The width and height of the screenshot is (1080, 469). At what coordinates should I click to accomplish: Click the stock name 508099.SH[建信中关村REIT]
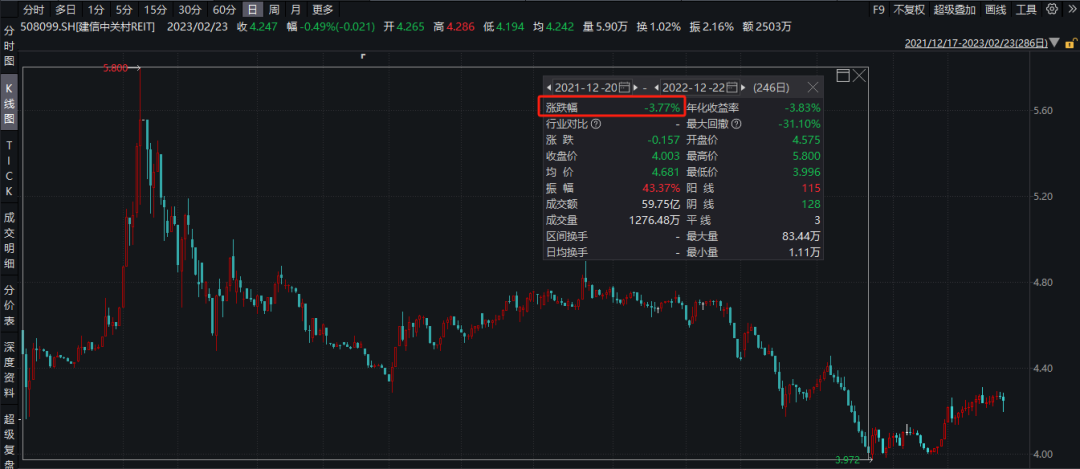click(88, 27)
